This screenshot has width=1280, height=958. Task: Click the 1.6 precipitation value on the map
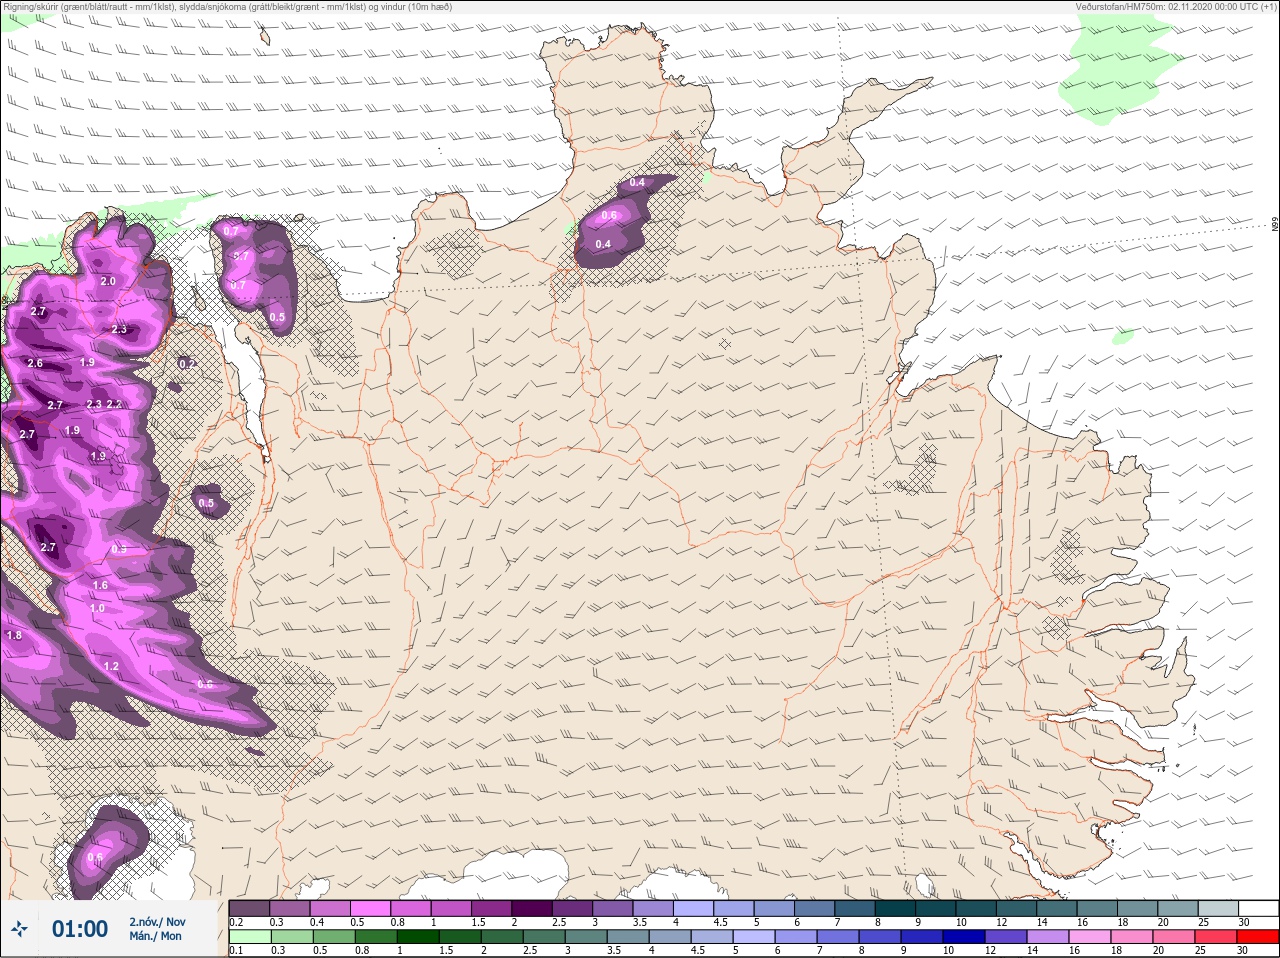pos(100,585)
